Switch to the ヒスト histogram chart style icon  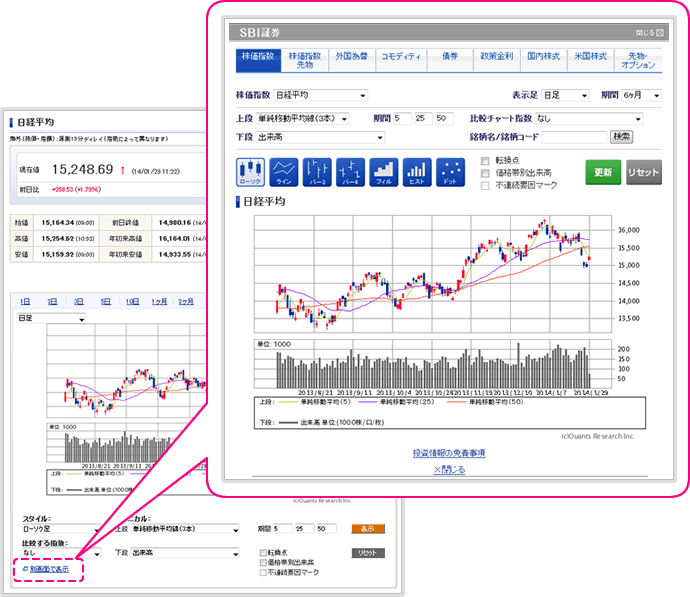tap(417, 172)
